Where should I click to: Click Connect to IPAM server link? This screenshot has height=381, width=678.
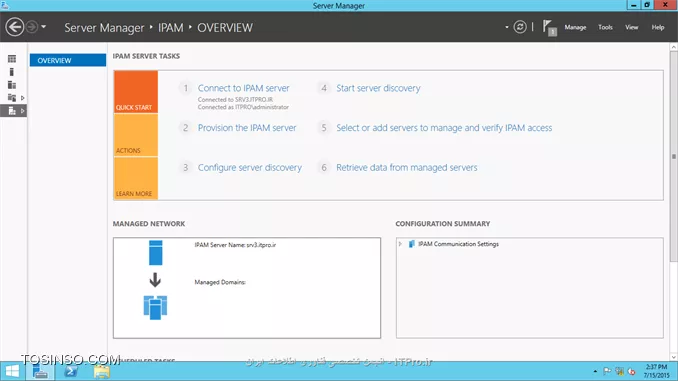[243, 88]
